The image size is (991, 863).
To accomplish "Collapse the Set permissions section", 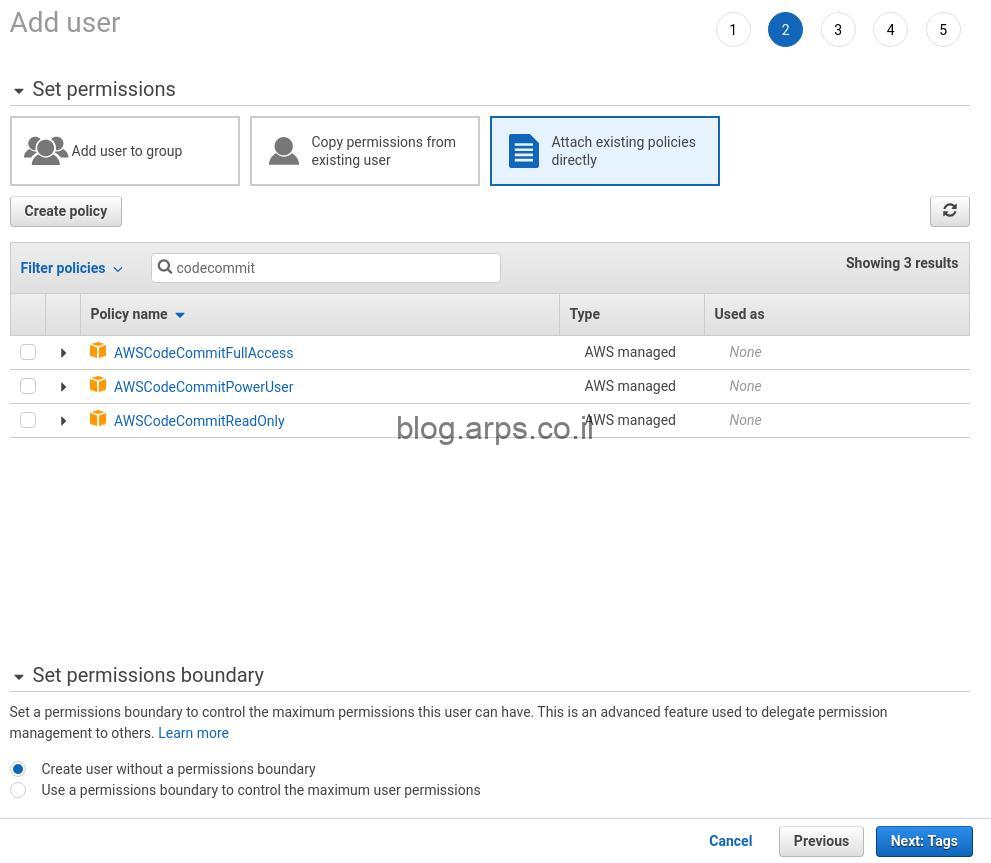I will pyautogui.click(x=19, y=91).
